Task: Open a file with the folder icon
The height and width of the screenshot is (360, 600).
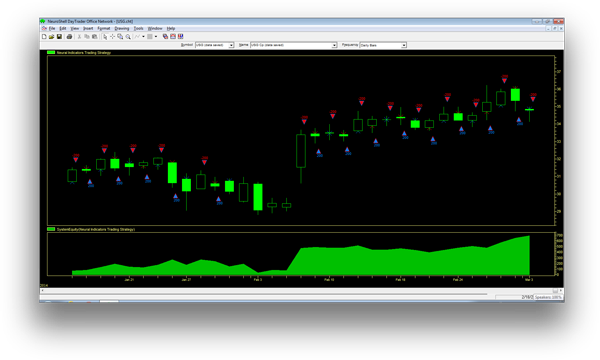Action: click(x=51, y=37)
